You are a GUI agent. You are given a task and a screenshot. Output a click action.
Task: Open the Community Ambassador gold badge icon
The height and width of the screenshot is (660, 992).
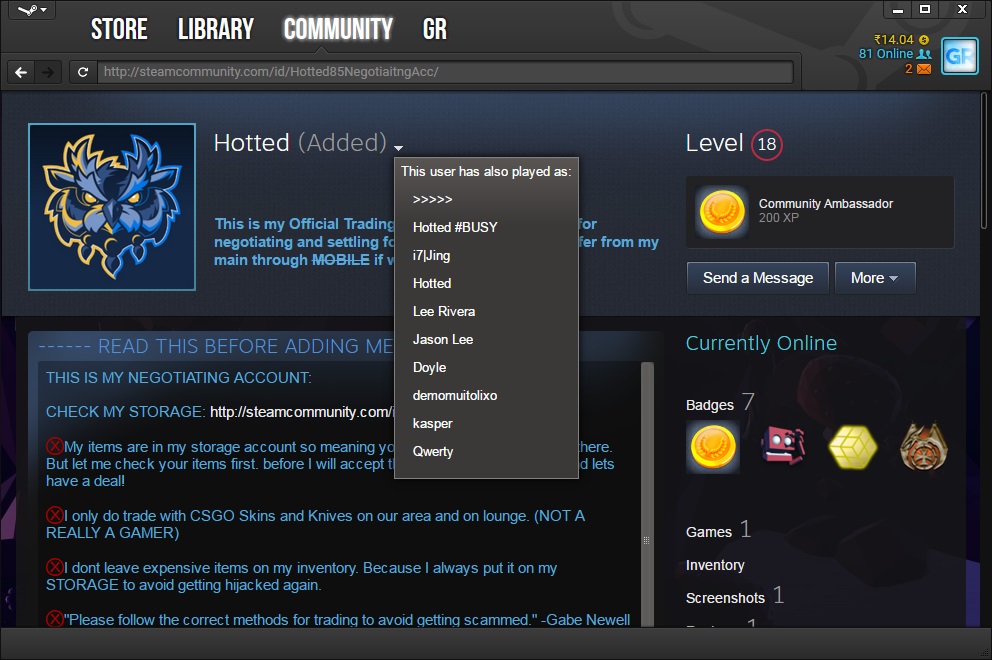pos(721,212)
